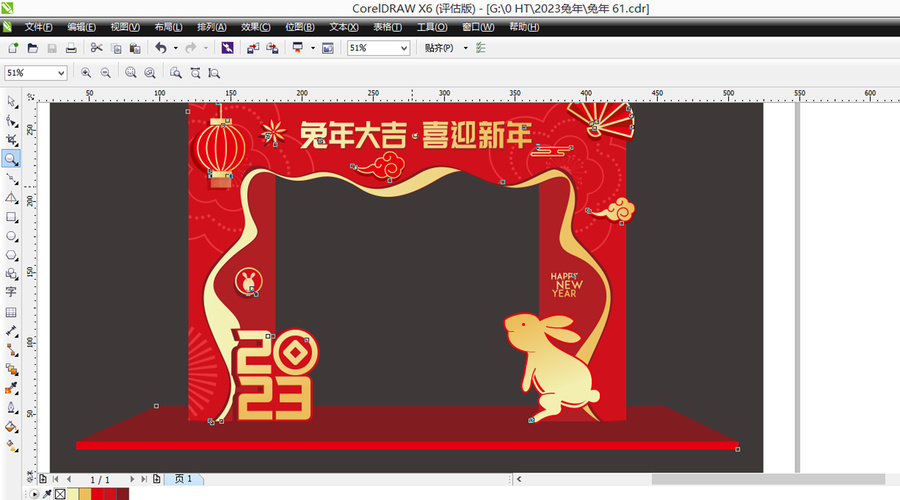Go to the first page arrow
Viewport: 900px width, 500px height.
click(56, 479)
